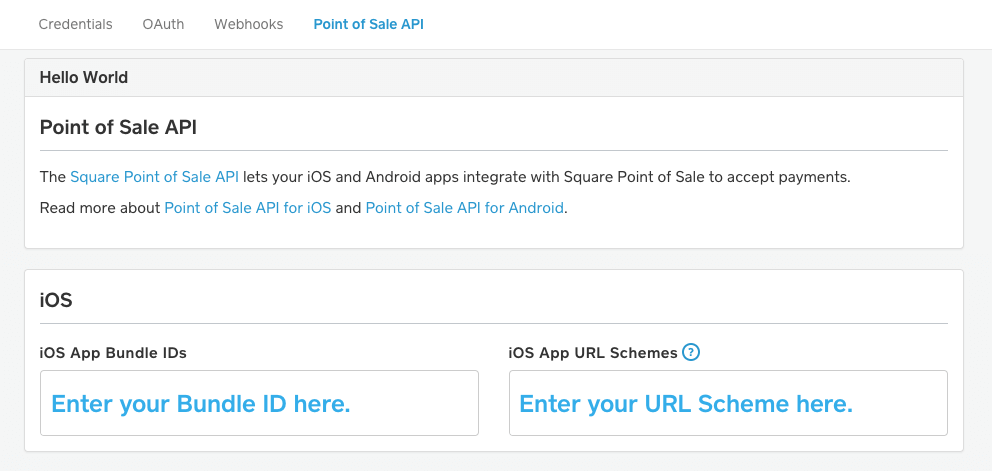Open the Credentials tab
The height and width of the screenshot is (471, 992).
pyautogui.click(x=75, y=25)
